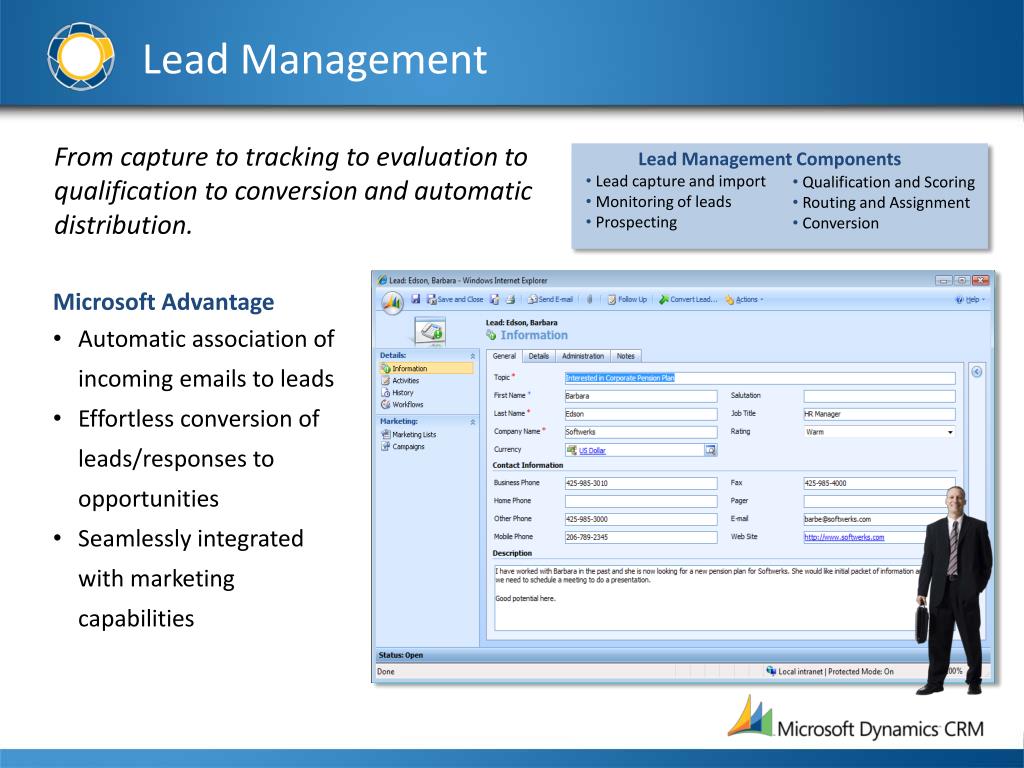1024x768 pixels.
Task: Click the Save and New icon
Action: [x=495, y=299]
